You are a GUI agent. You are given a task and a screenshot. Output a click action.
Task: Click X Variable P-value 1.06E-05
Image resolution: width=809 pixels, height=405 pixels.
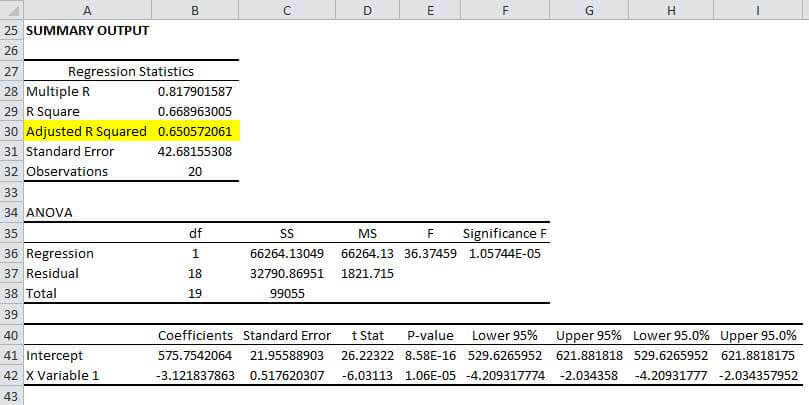[430, 376]
